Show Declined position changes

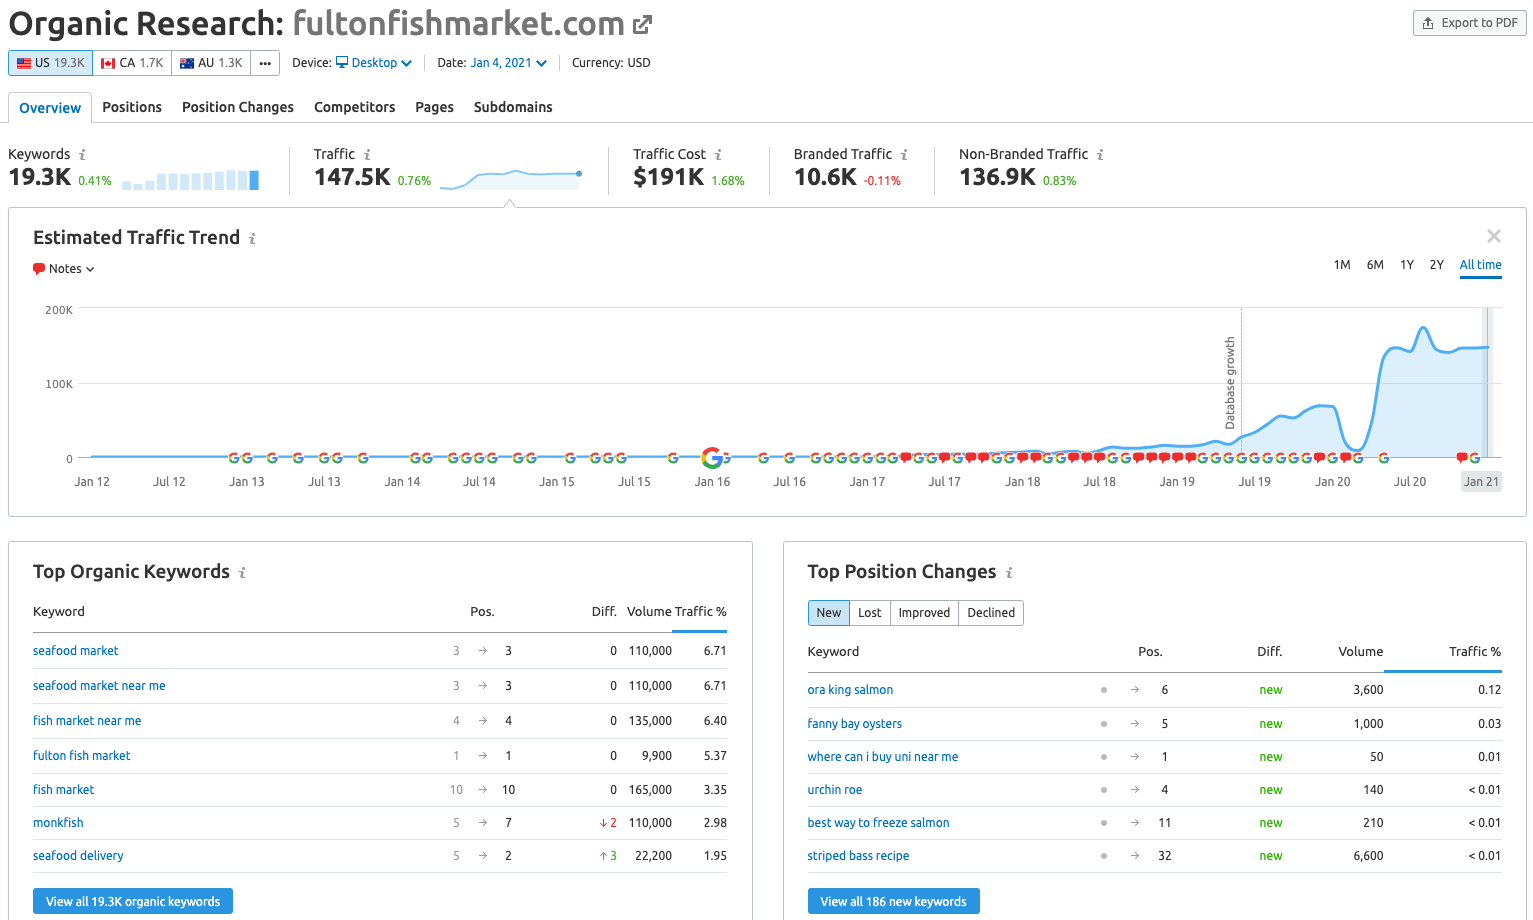[991, 613]
